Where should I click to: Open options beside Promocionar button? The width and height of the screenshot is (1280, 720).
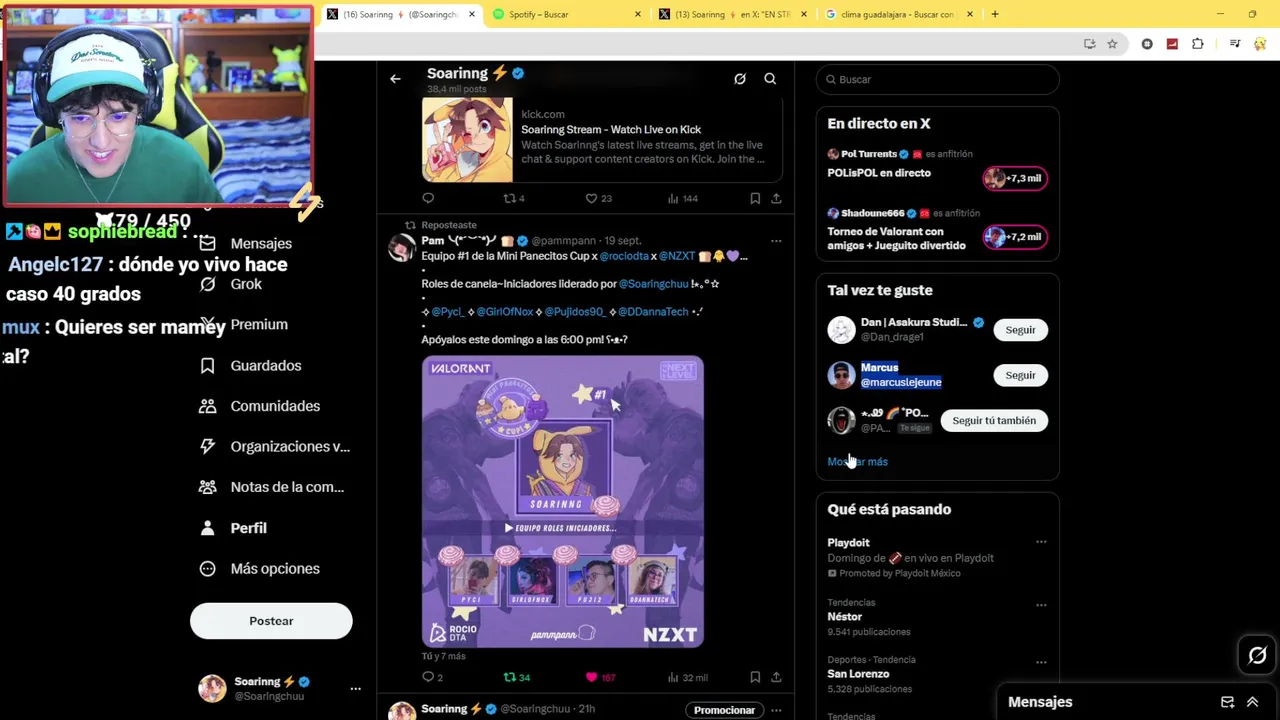(776, 710)
